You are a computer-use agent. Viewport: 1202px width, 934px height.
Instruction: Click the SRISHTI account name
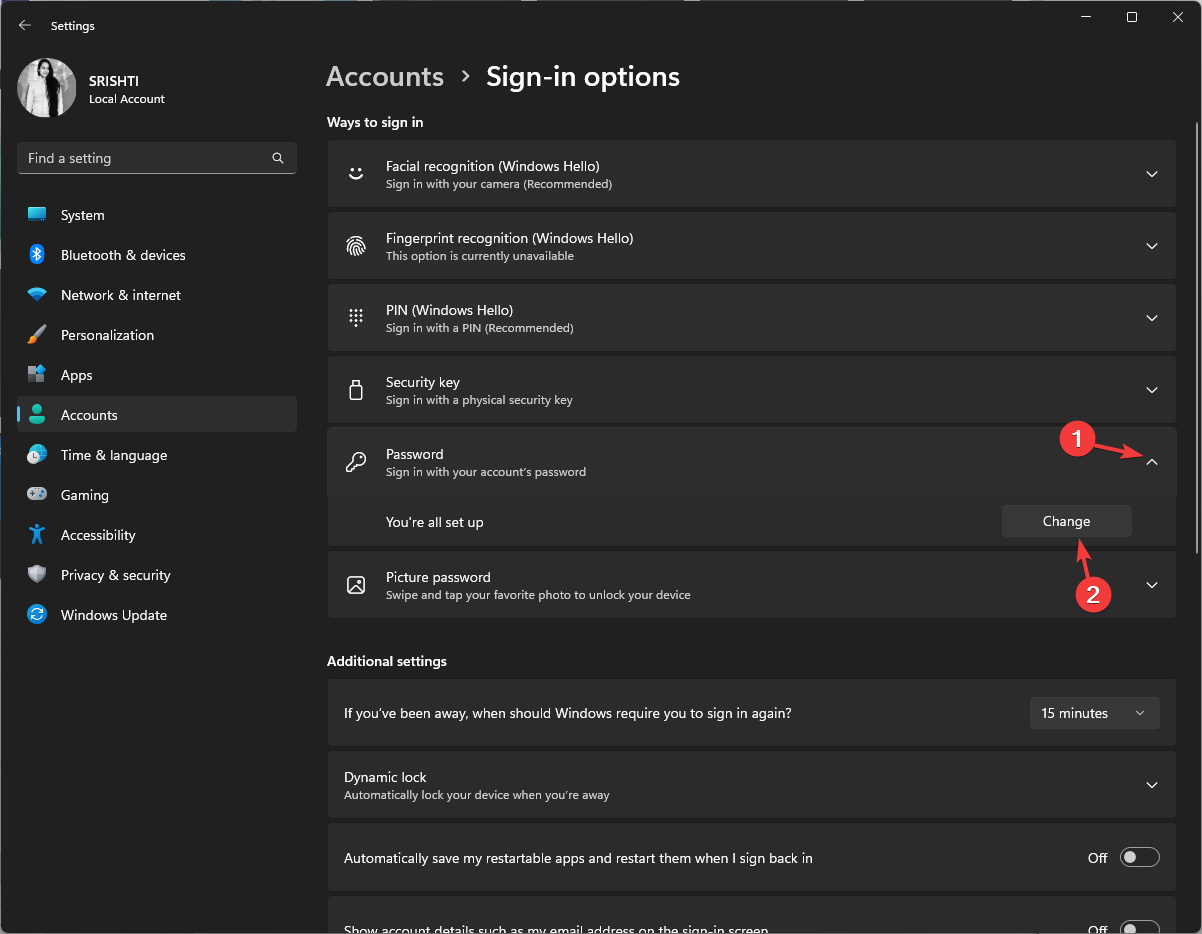pos(114,81)
